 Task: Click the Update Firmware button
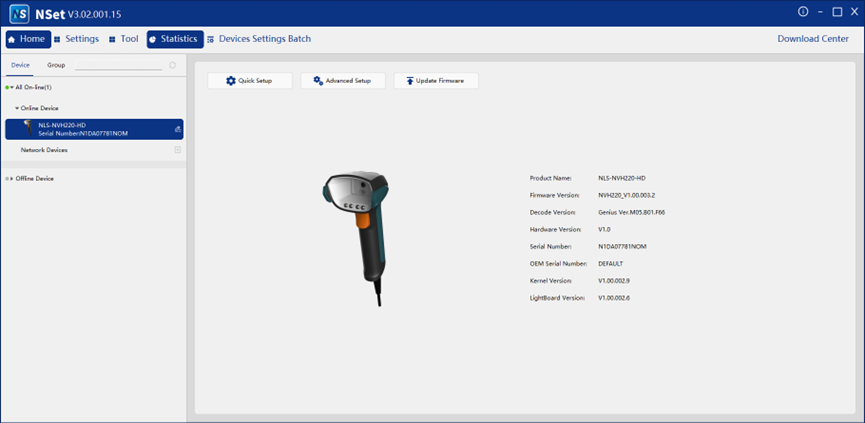tap(436, 81)
